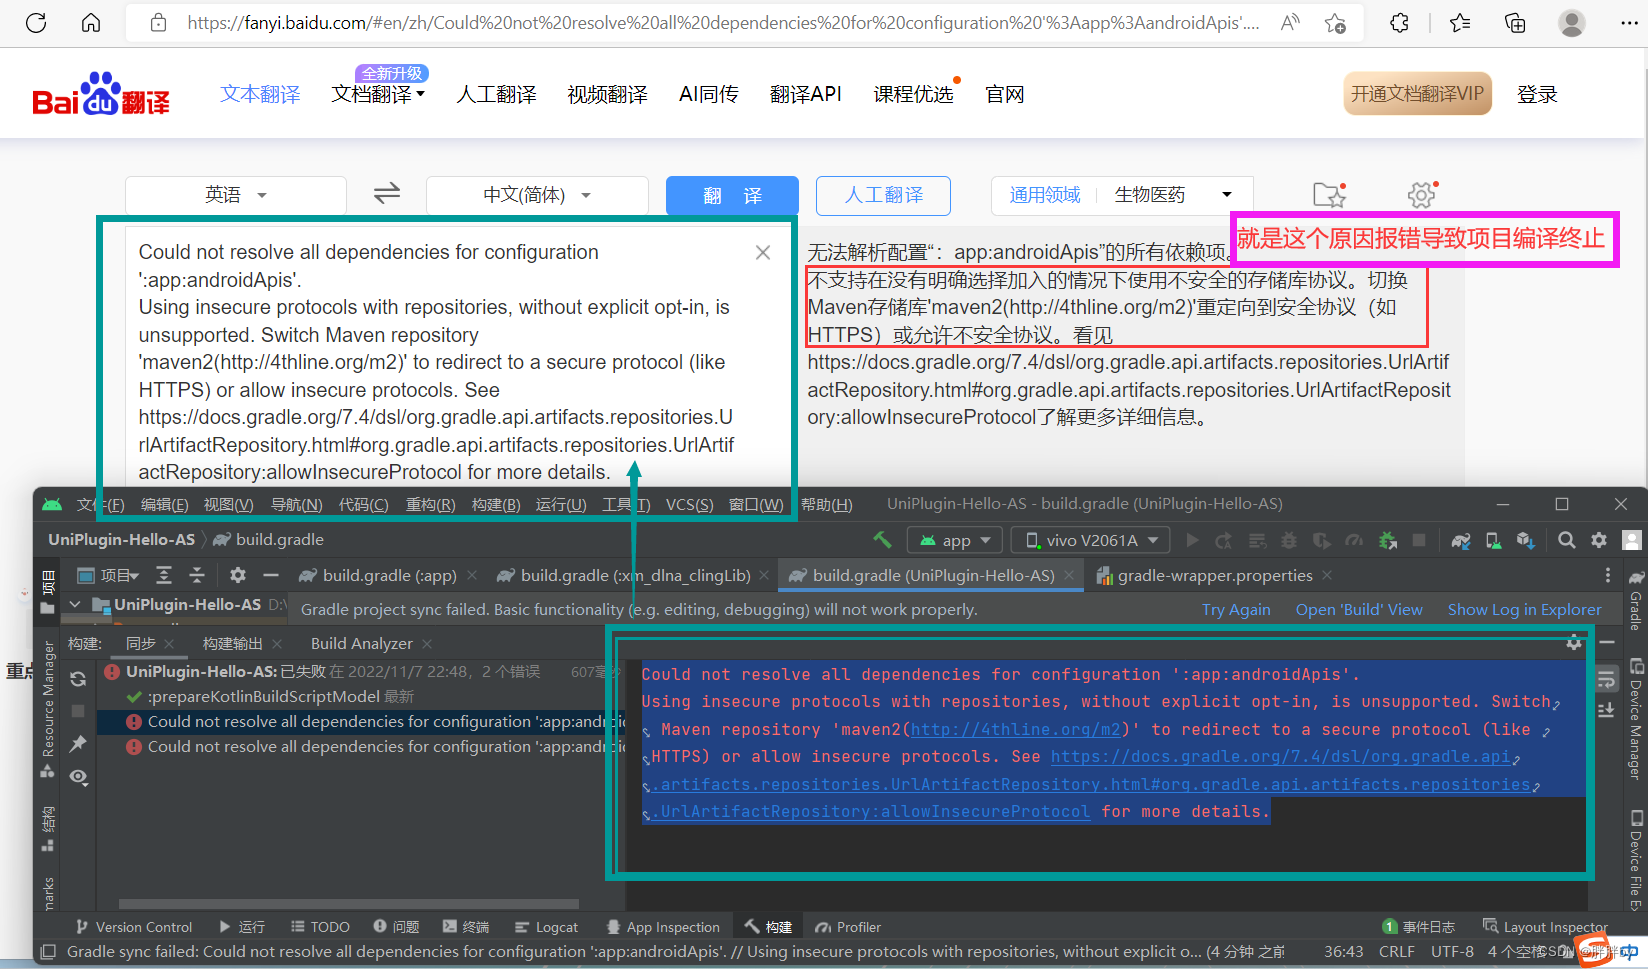This screenshot has width=1648, height=969.
Task: Open SDK Manager icon in toolbar
Action: [x=1525, y=540]
